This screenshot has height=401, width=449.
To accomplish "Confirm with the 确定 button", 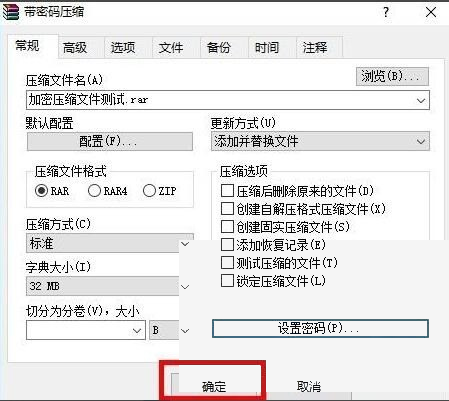I will point(214,386).
